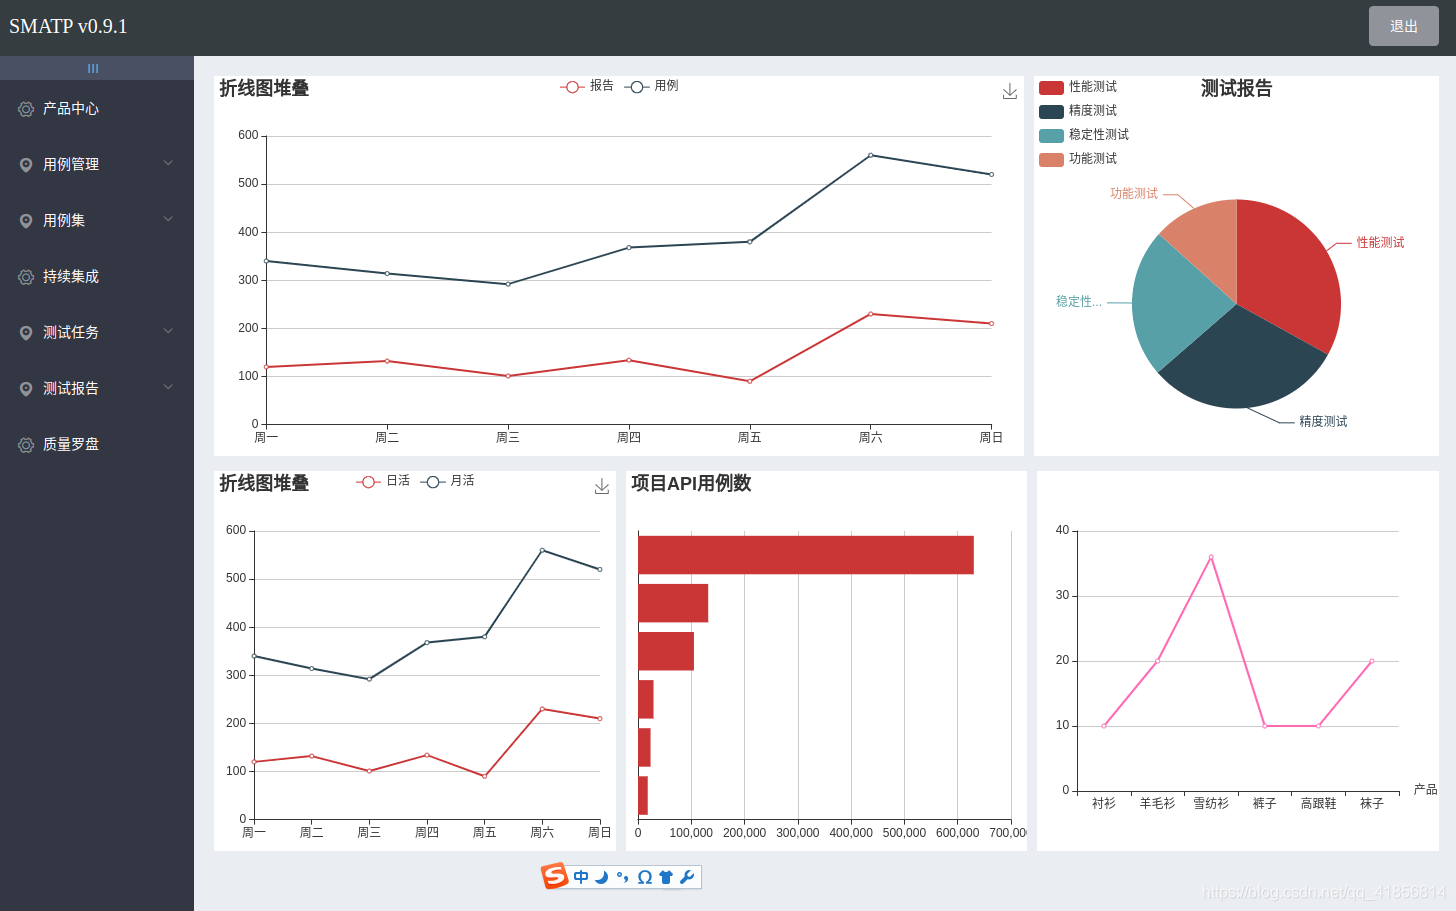Image resolution: width=1456 pixels, height=911 pixels.
Task: Click the gear icon beside 产品中心
Action: [x=26, y=109]
